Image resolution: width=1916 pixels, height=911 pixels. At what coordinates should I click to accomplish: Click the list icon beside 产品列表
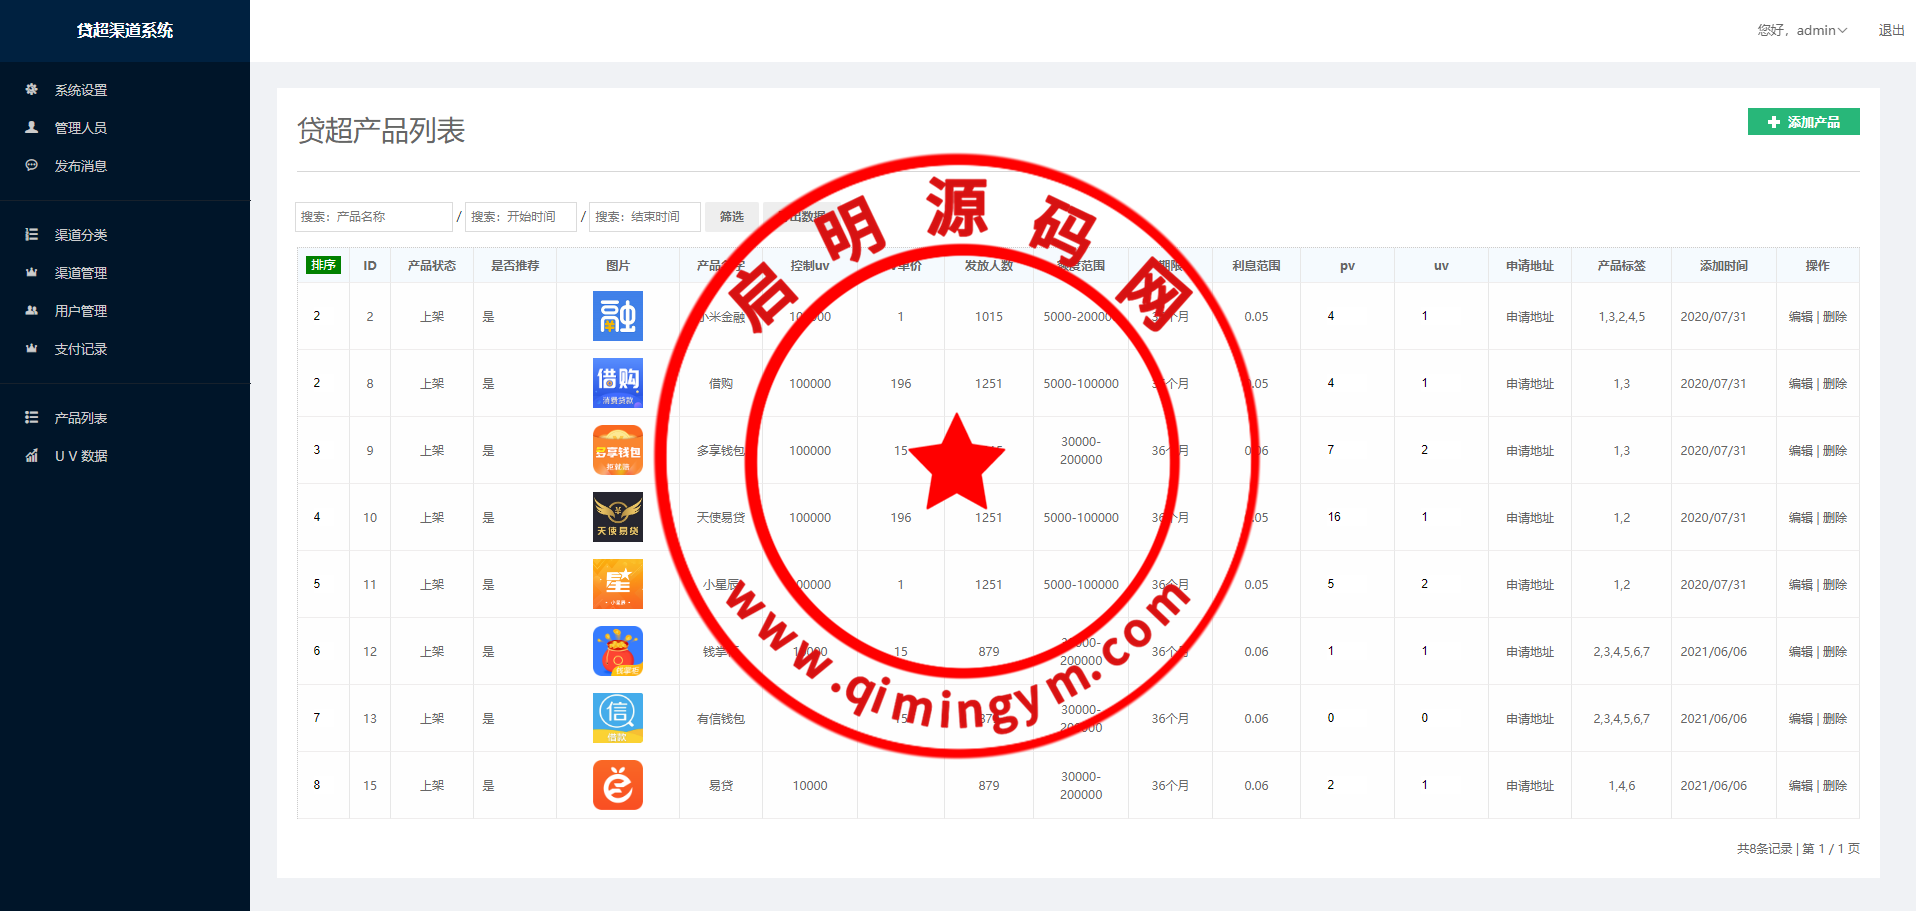pos(32,418)
